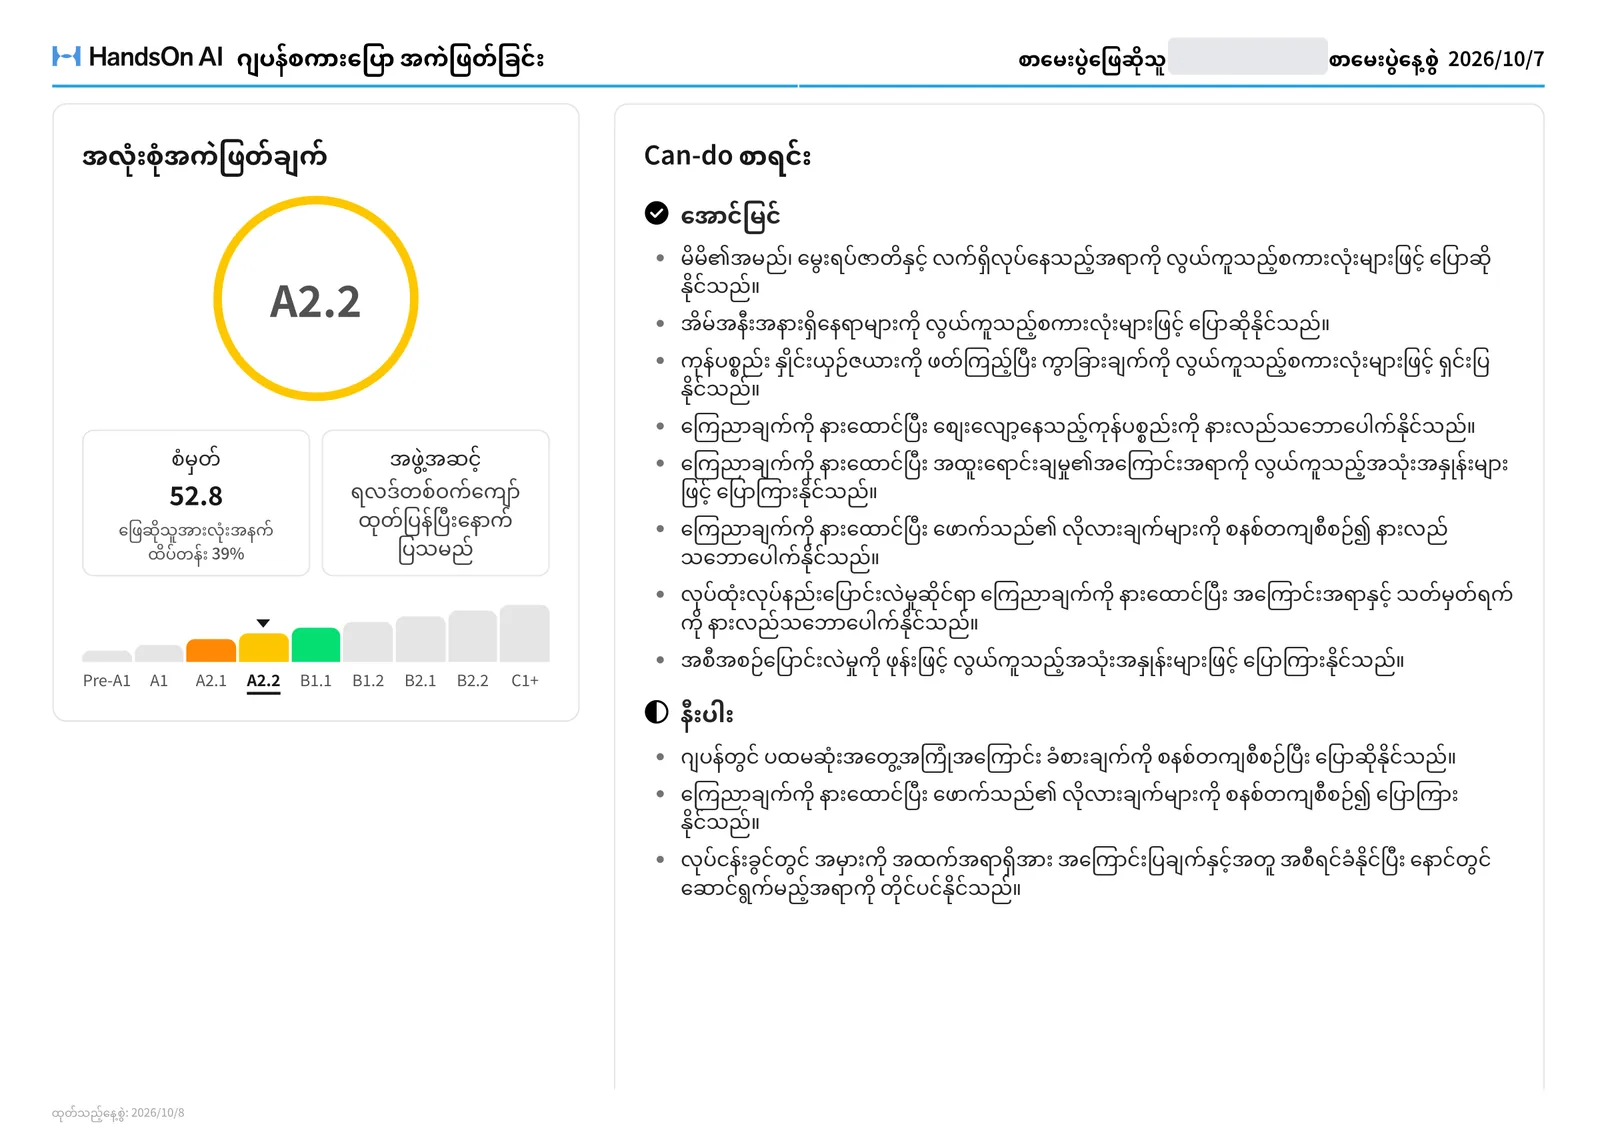Image resolution: width=1600 pixels, height=1131 pixels.
Task: Click the HandsOn AI title text
Action: [156, 57]
